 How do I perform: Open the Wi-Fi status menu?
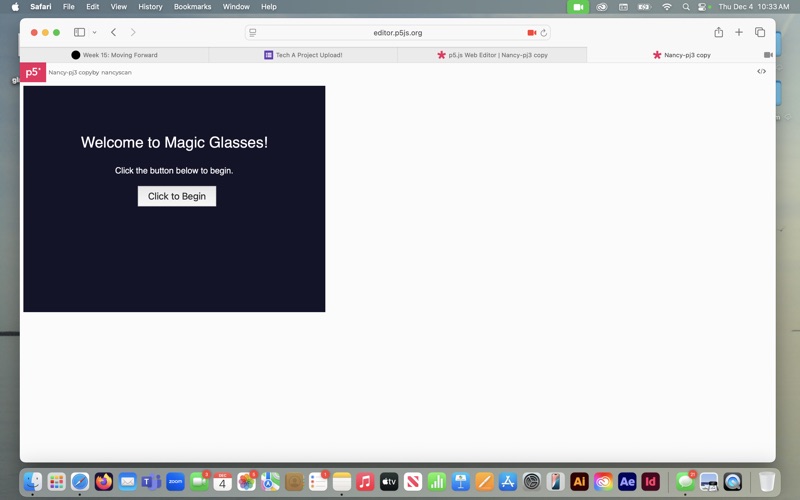point(666,7)
